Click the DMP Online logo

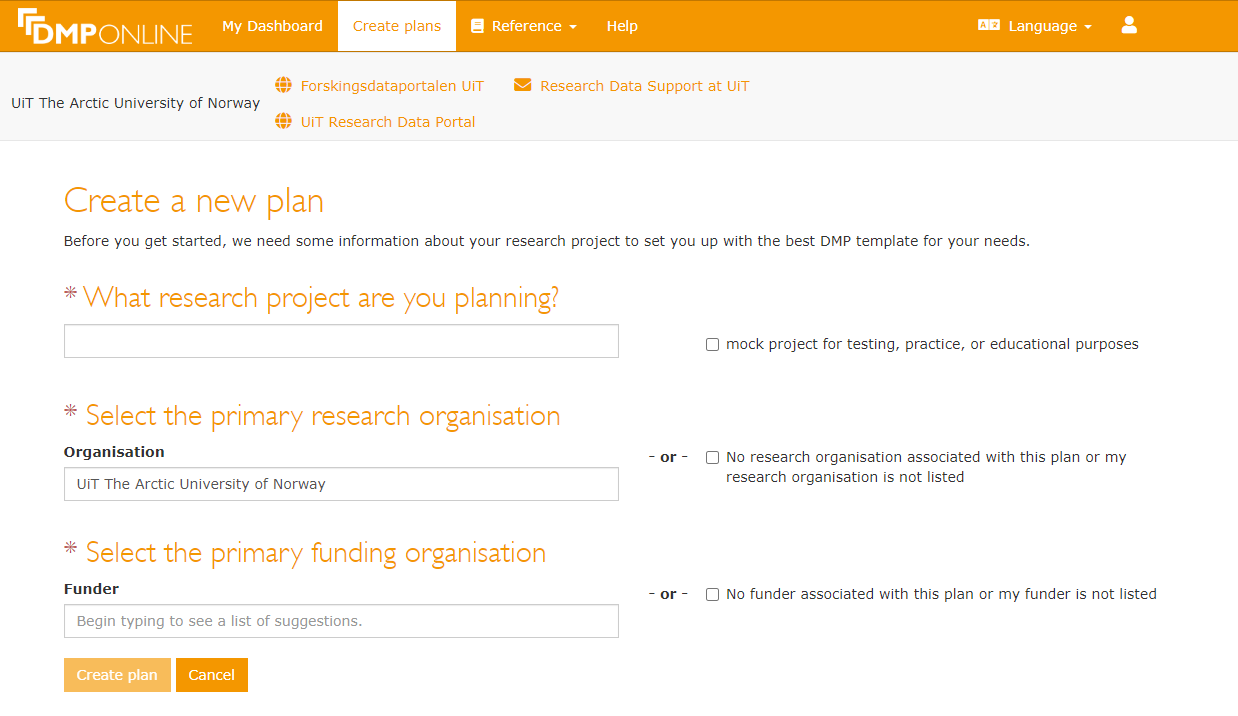104,27
